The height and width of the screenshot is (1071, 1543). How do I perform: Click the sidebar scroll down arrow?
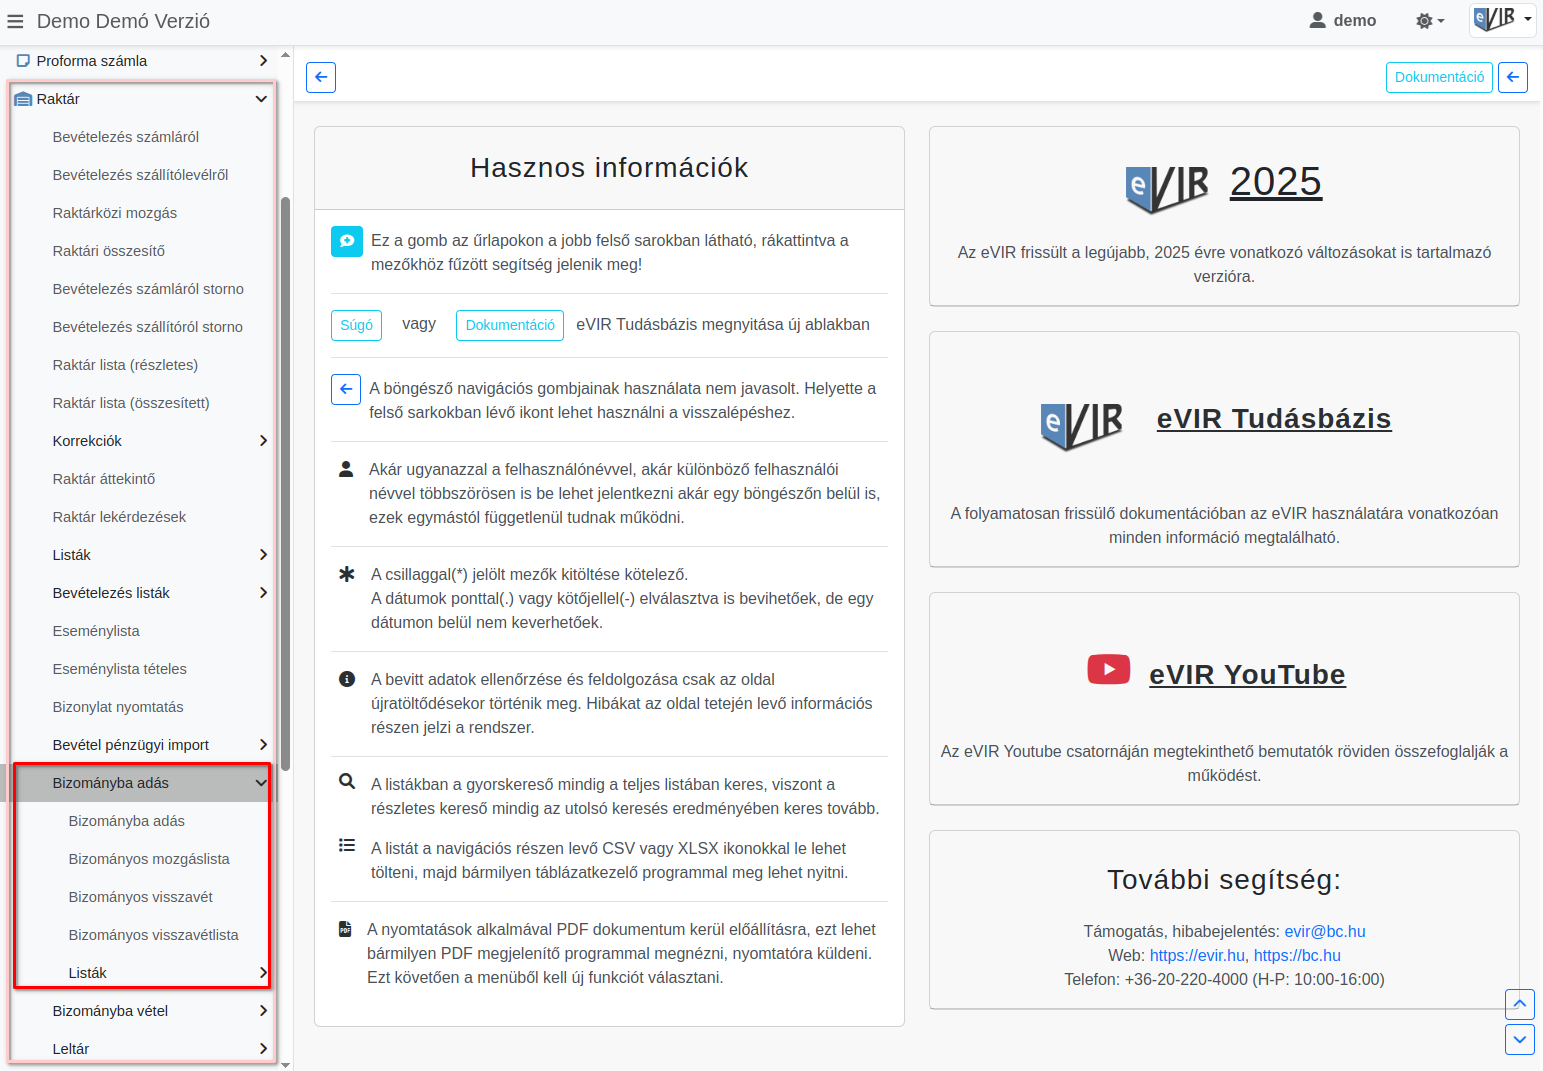(x=286, y=1065)
